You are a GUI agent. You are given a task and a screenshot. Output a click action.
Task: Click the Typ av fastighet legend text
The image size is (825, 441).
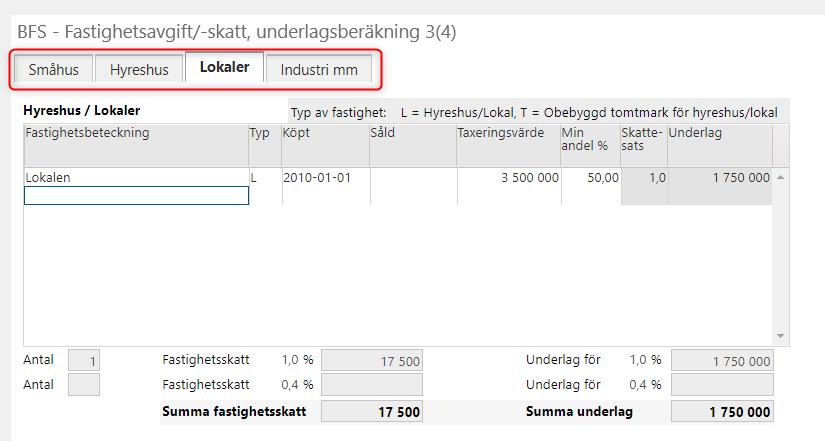click(x=534, y=113)
